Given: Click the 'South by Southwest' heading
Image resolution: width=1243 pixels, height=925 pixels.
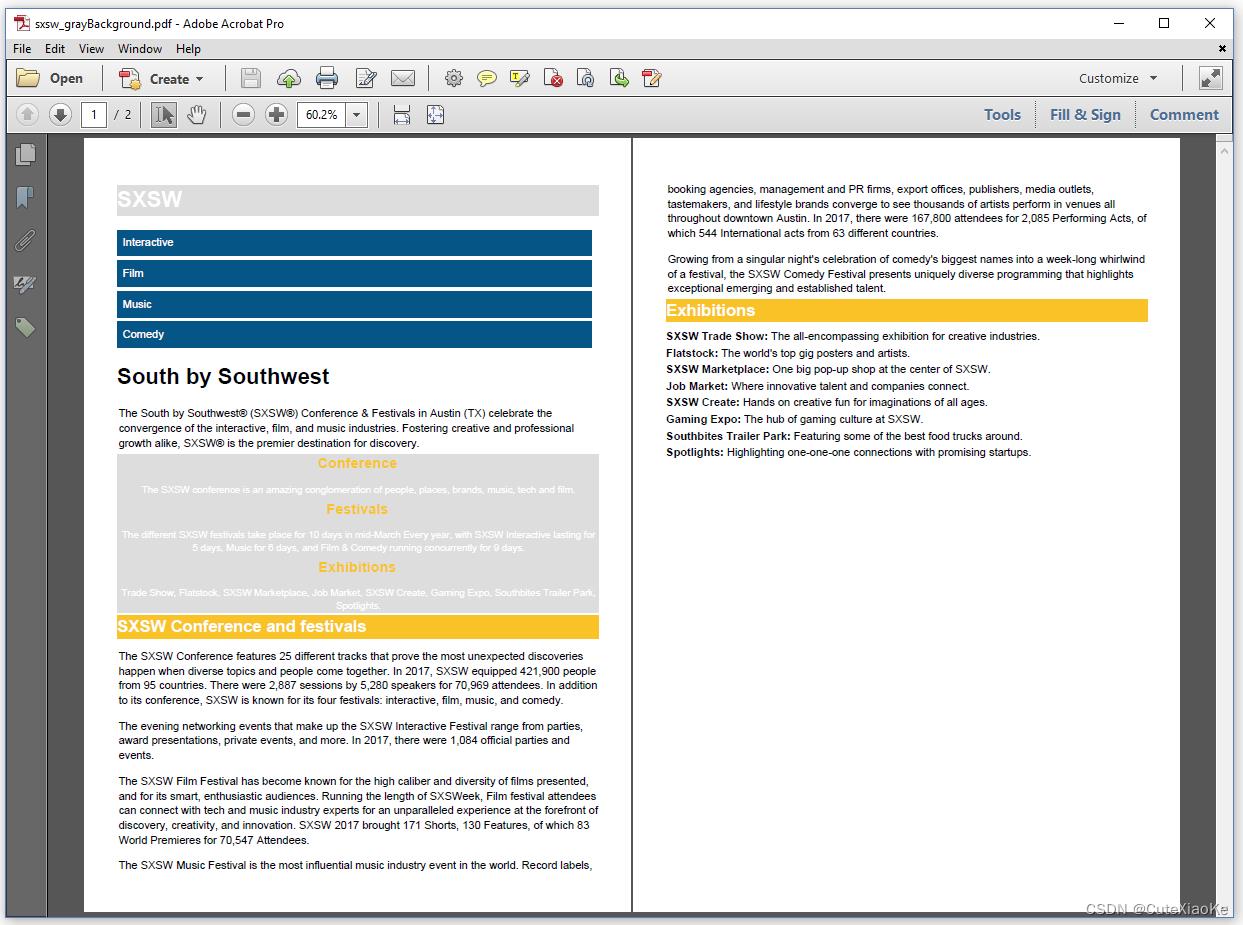Looking at the screenshot, I should click(223, 376).
